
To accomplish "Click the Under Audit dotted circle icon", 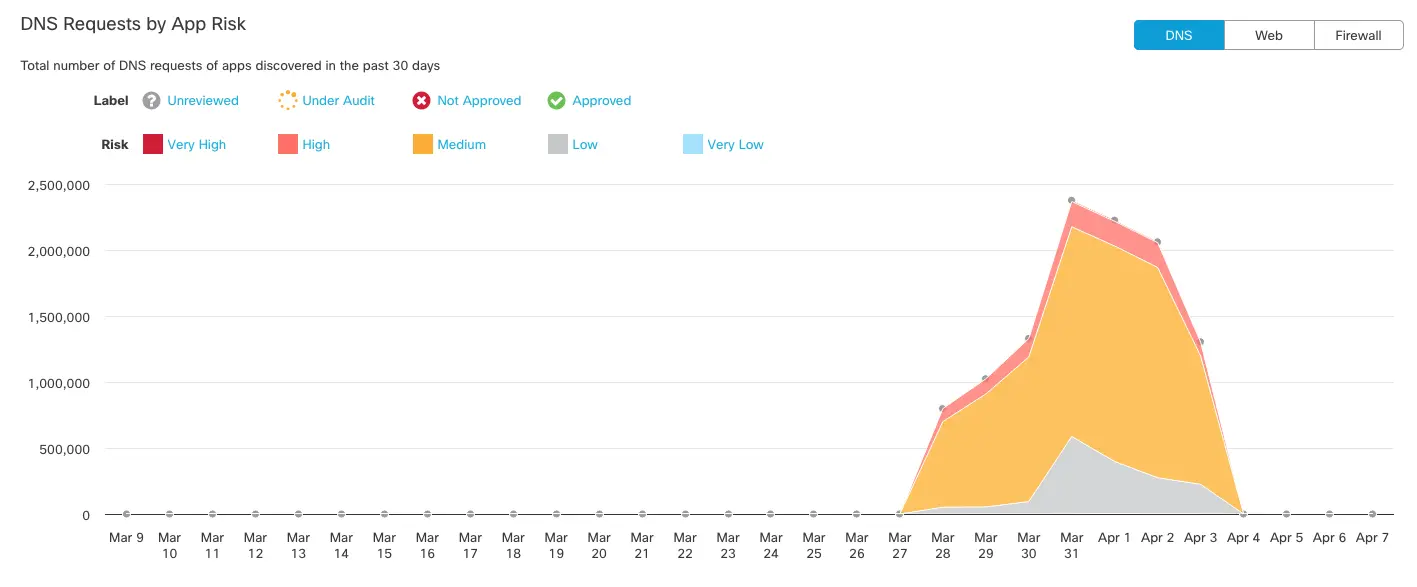I will [287, 100].
